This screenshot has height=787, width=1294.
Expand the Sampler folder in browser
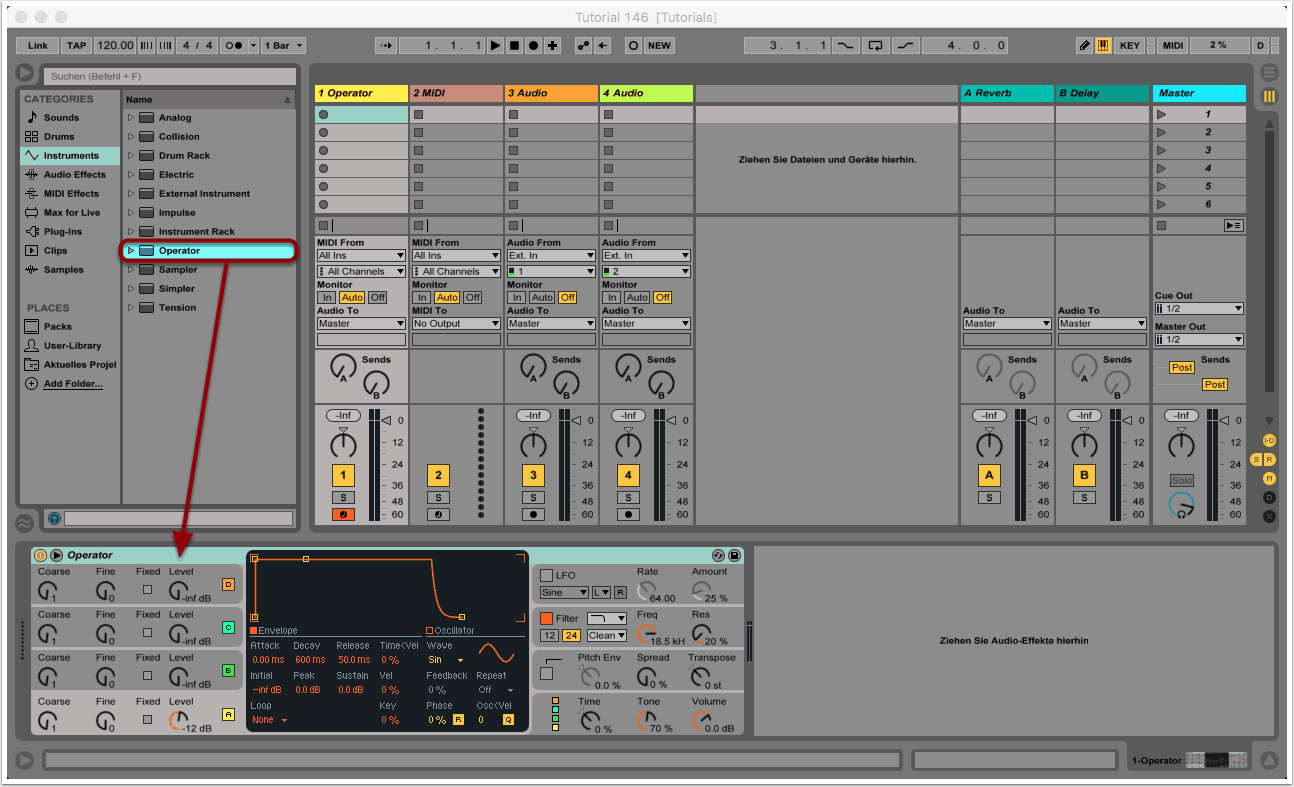(x=130, y=270)
